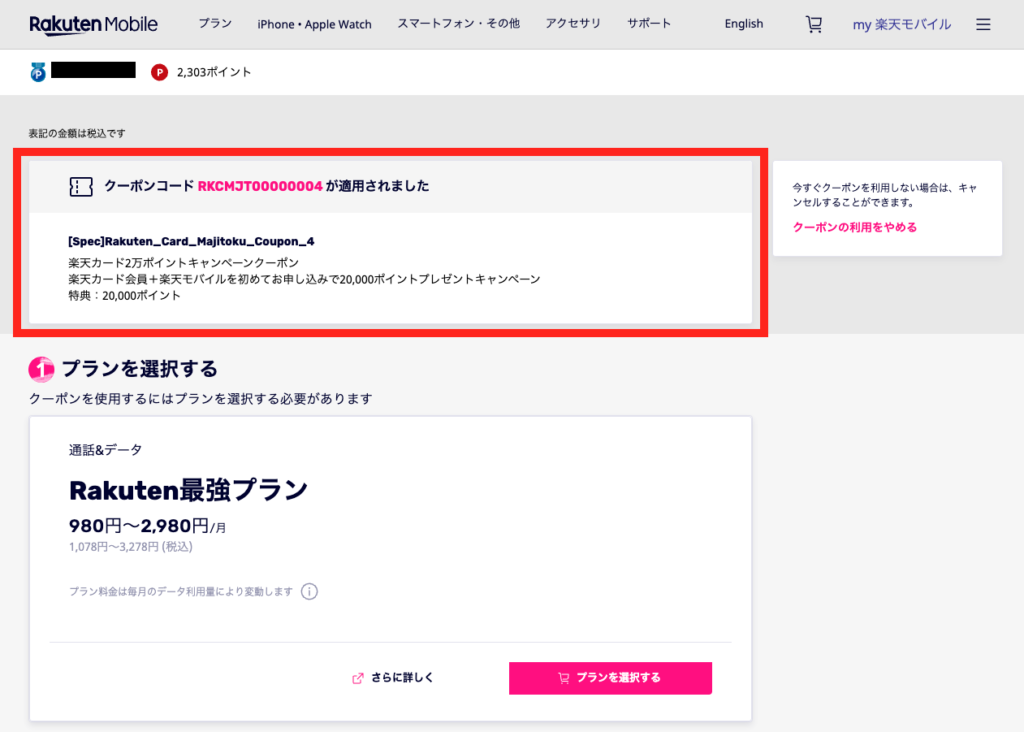The image size is (1024, 732).
Task: Click the pink プランを選択する button
Action: pos(610,678)
